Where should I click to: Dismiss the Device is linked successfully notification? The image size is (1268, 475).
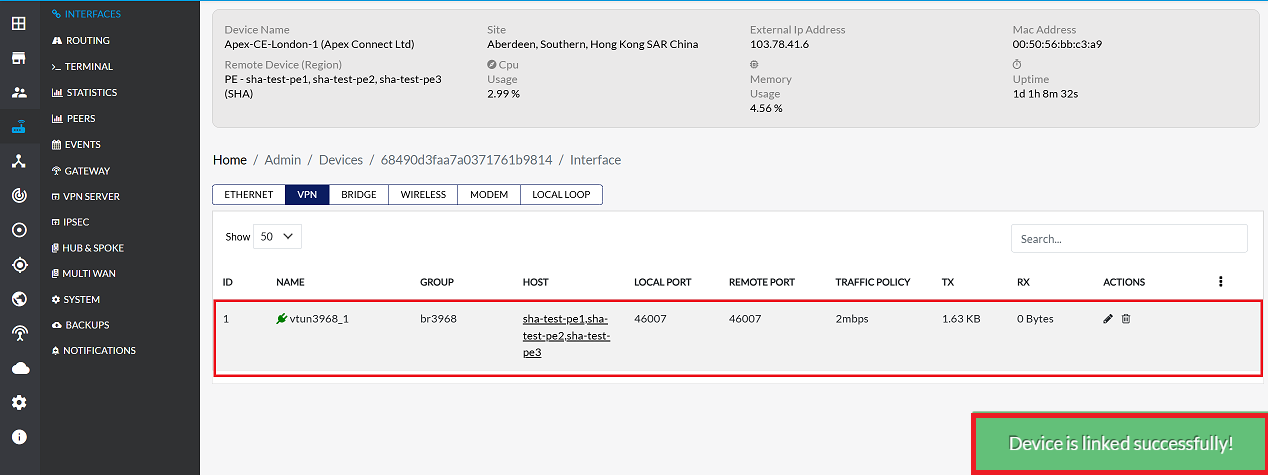click(x=1120, y=443)
